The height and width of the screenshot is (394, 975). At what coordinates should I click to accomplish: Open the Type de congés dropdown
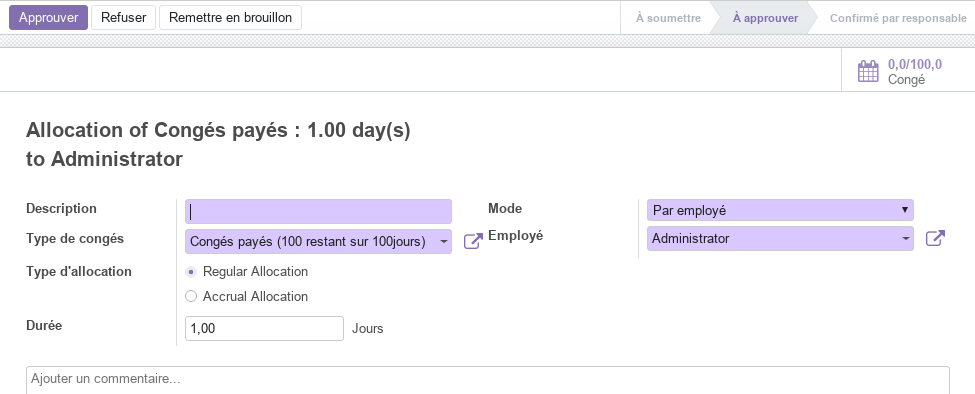(x=318, y=242)
